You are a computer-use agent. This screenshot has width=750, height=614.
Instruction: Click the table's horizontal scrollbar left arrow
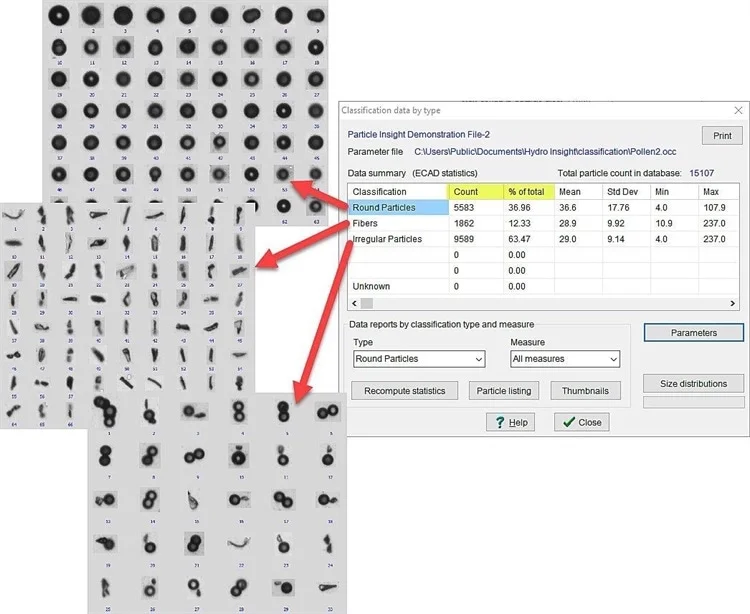(353, 302)
